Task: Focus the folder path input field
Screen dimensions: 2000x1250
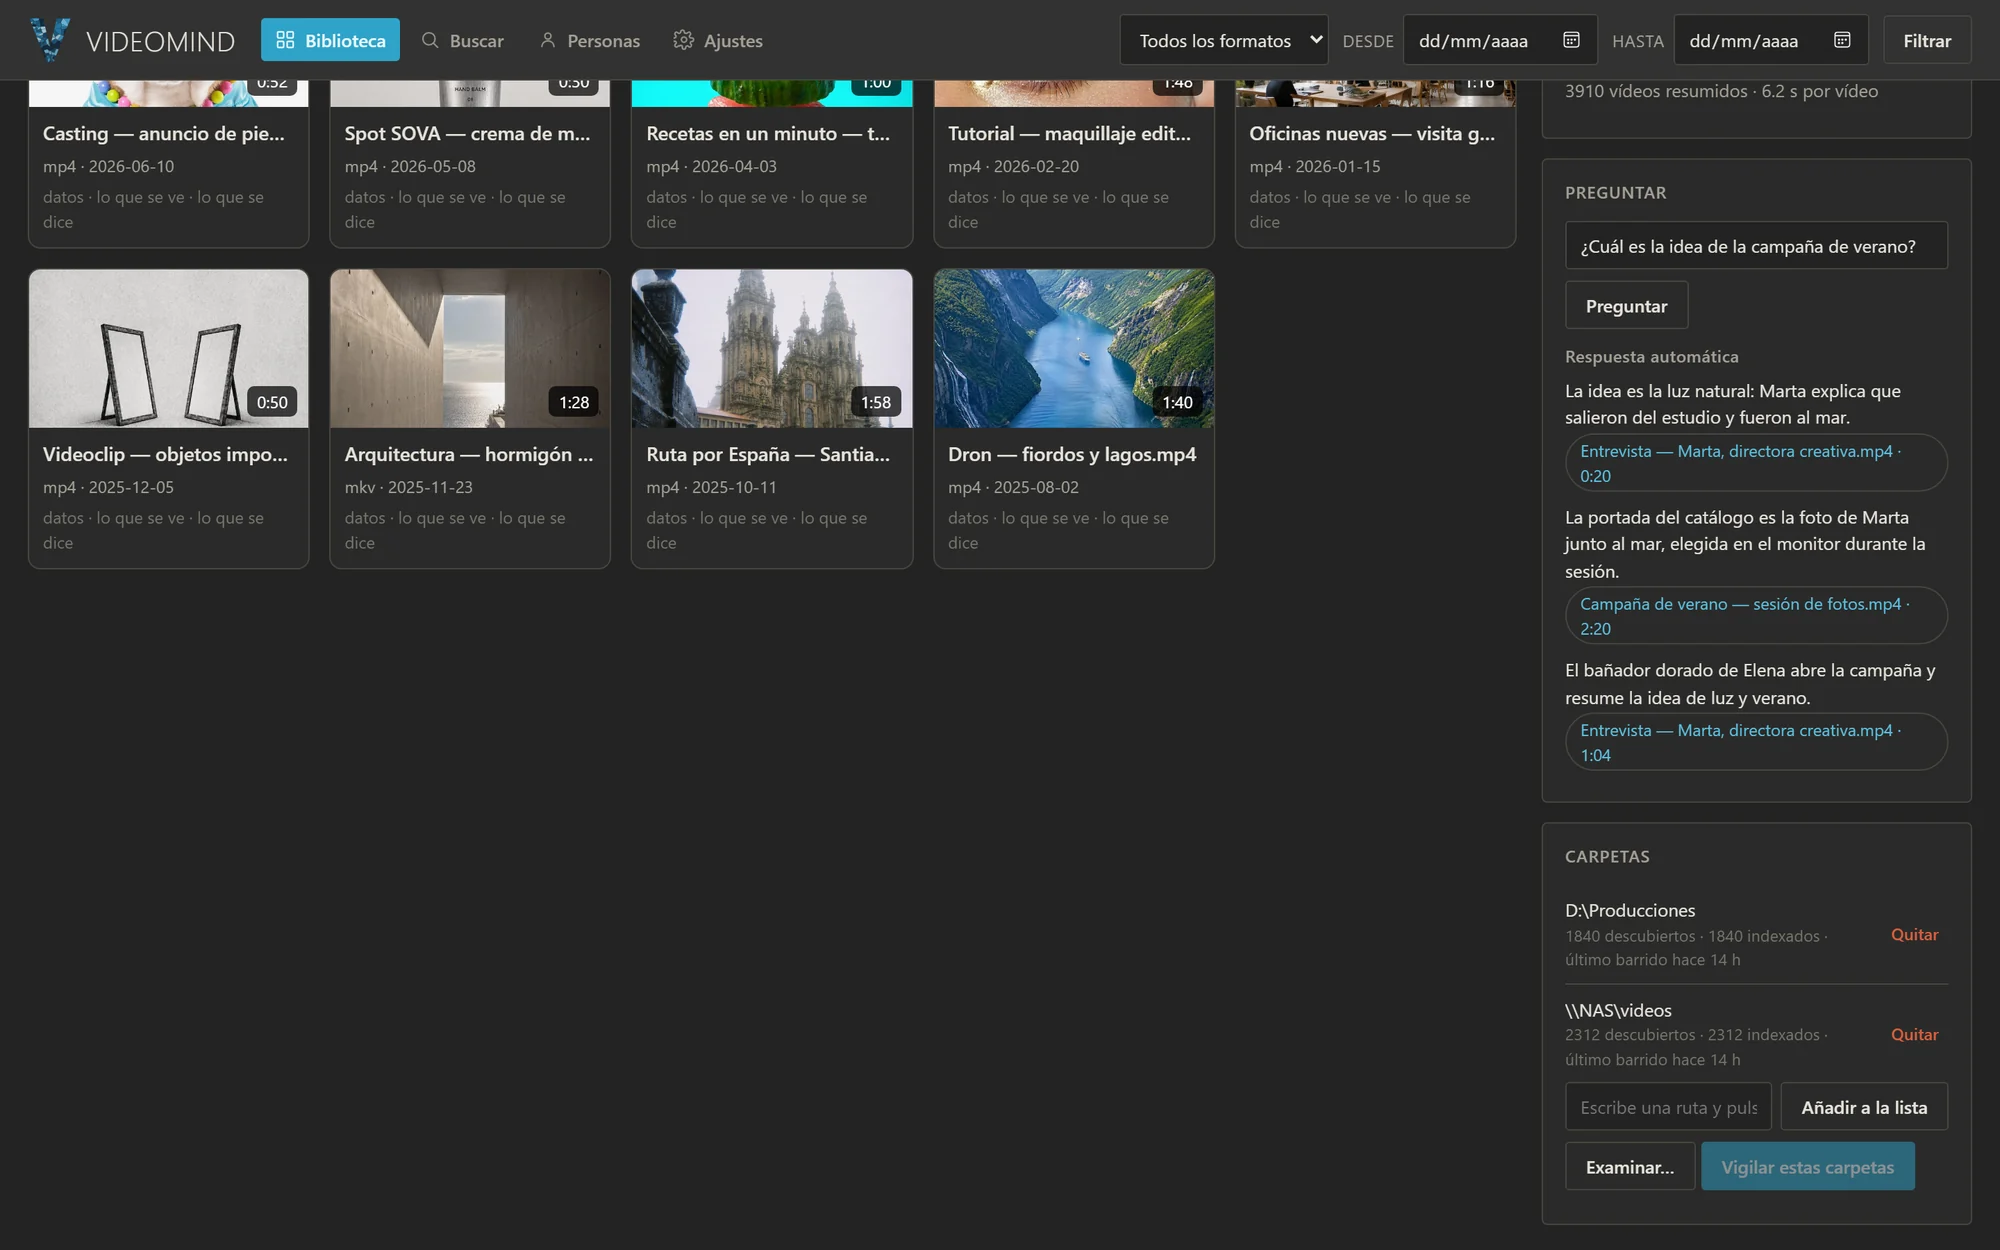Action: 1668,1107
